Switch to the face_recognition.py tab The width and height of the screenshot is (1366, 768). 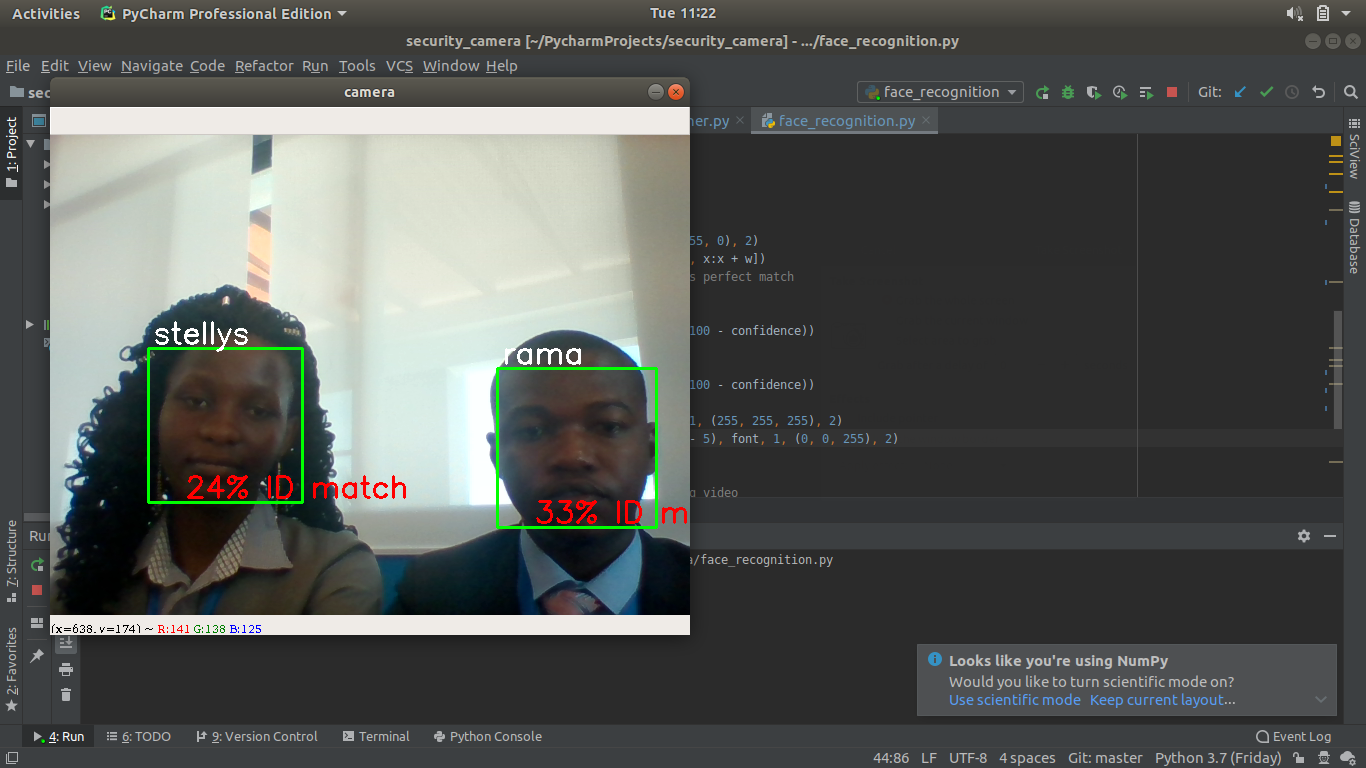pyautogui.click(x=843, y=120)
